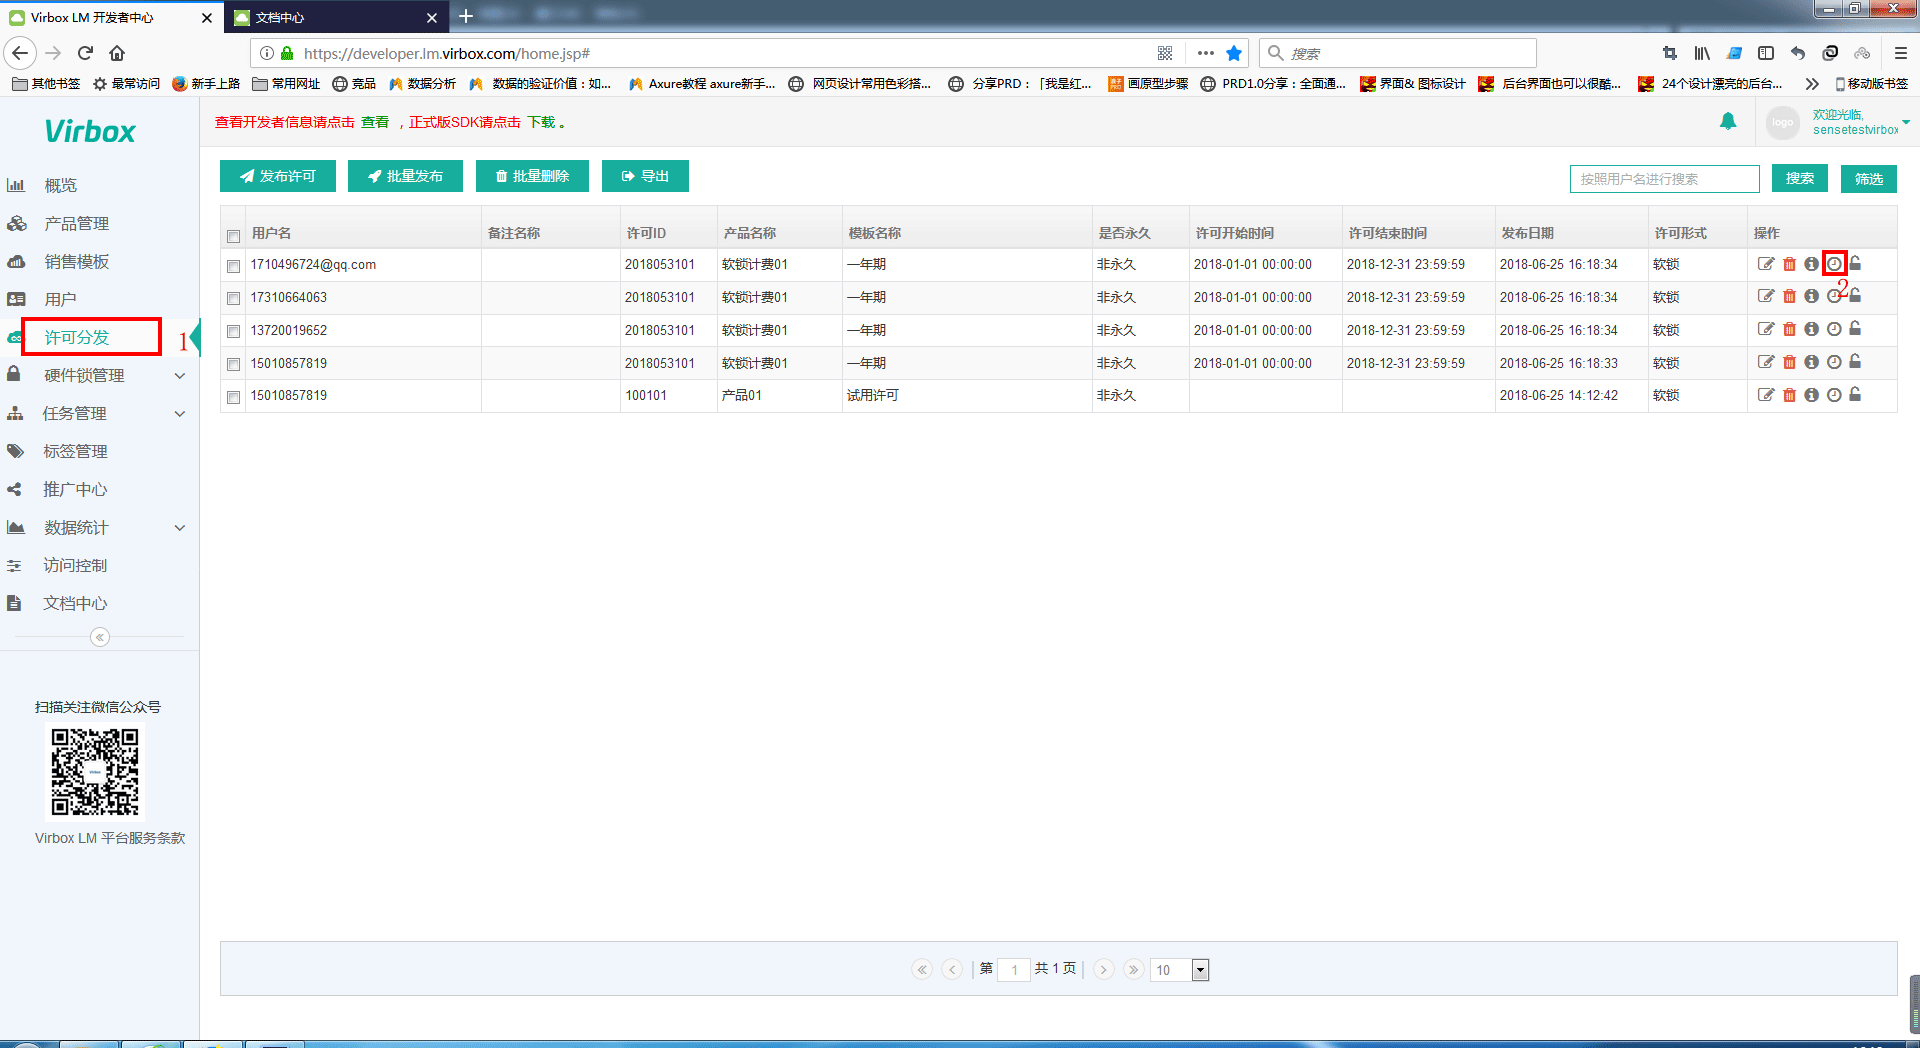Click 导出 export button
The height and width of the screenshot is (1048, 1920).
coord(645,176)
